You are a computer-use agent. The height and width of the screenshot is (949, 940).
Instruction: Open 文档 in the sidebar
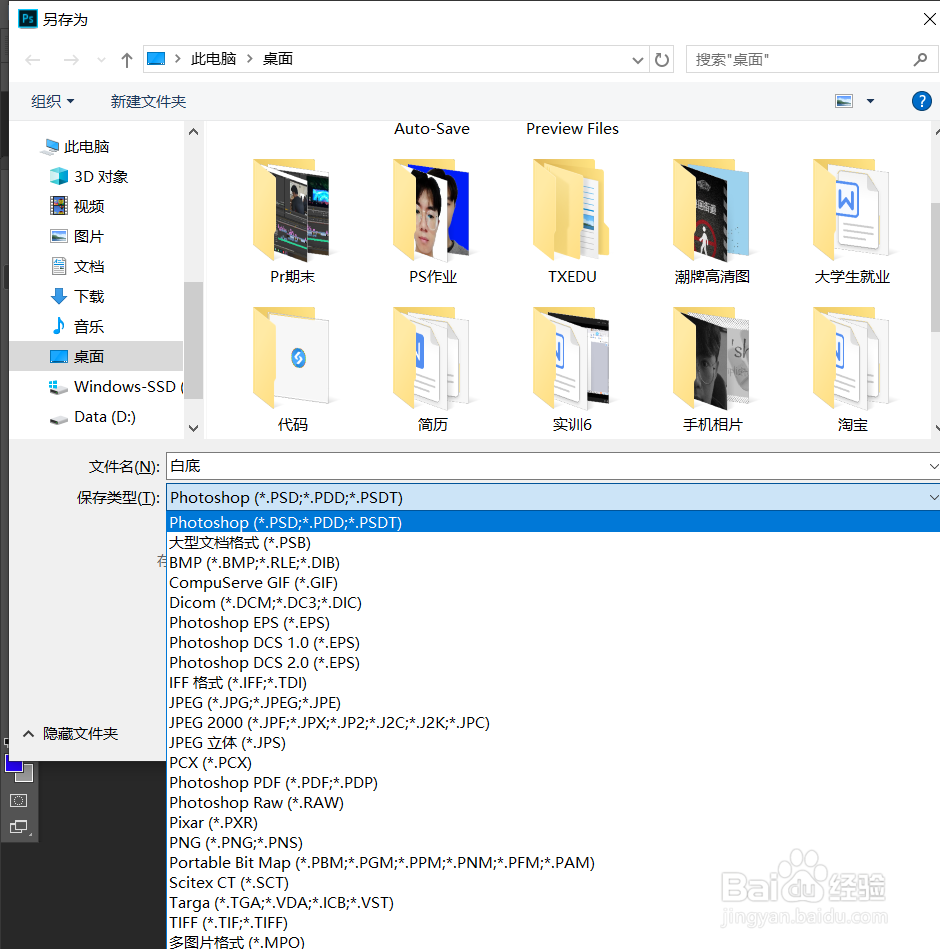[77, 266]
